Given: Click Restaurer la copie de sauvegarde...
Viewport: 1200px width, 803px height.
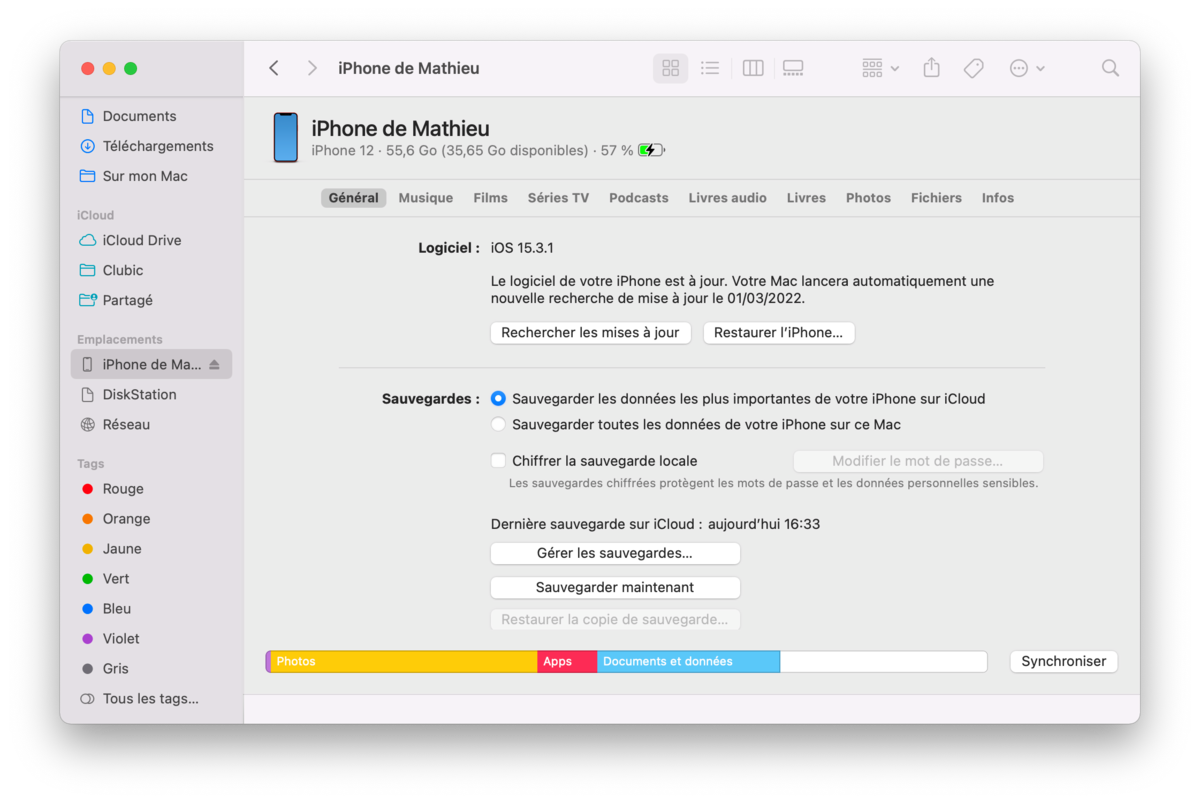Looking at the screenshot, I should coord(615,619).
